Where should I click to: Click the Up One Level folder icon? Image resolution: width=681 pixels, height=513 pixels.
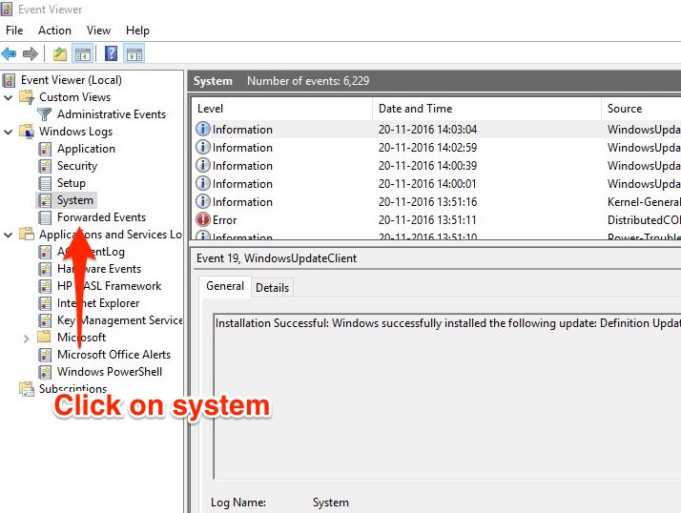coord(60,54)
